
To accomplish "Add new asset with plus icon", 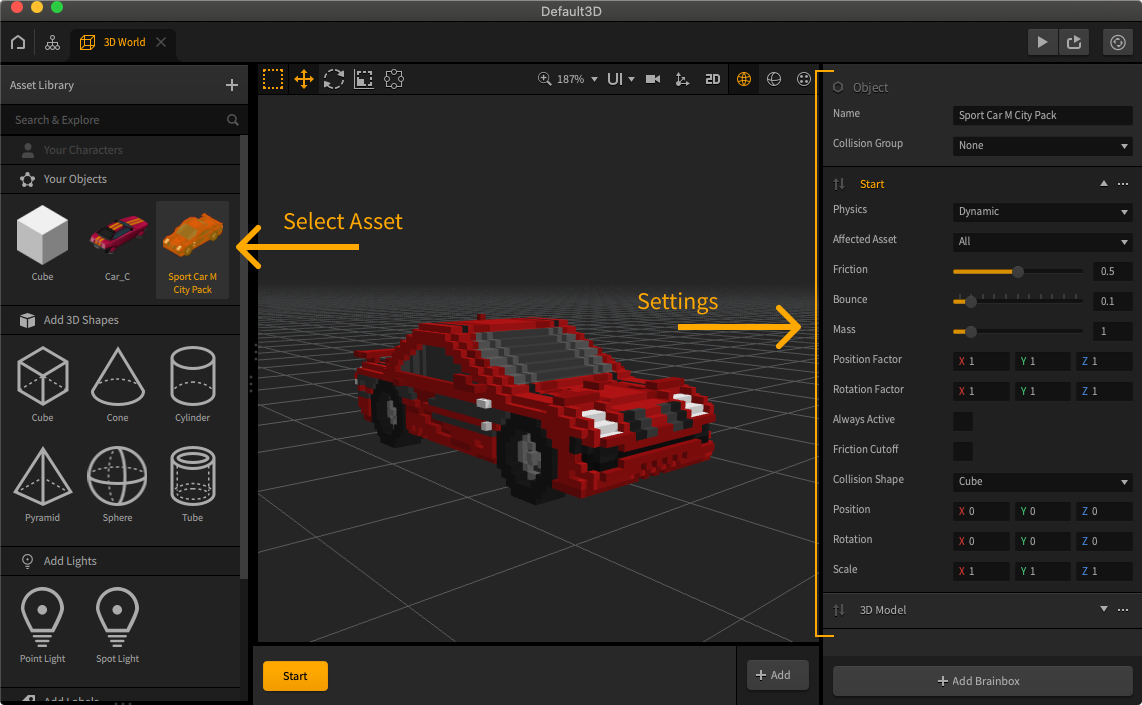I will tap(232, 85).
